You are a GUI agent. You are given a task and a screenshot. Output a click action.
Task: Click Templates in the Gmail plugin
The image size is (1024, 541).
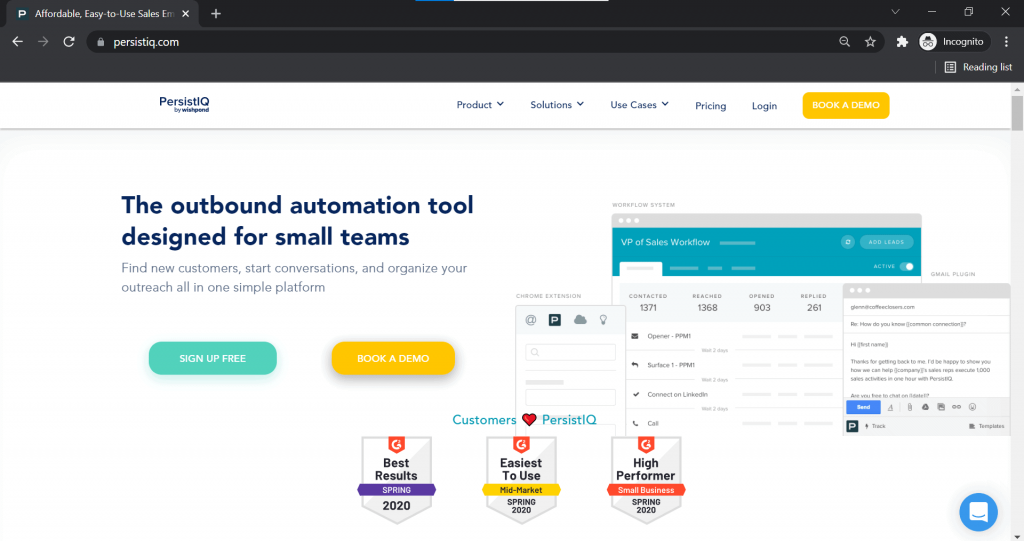pos(987,426)
